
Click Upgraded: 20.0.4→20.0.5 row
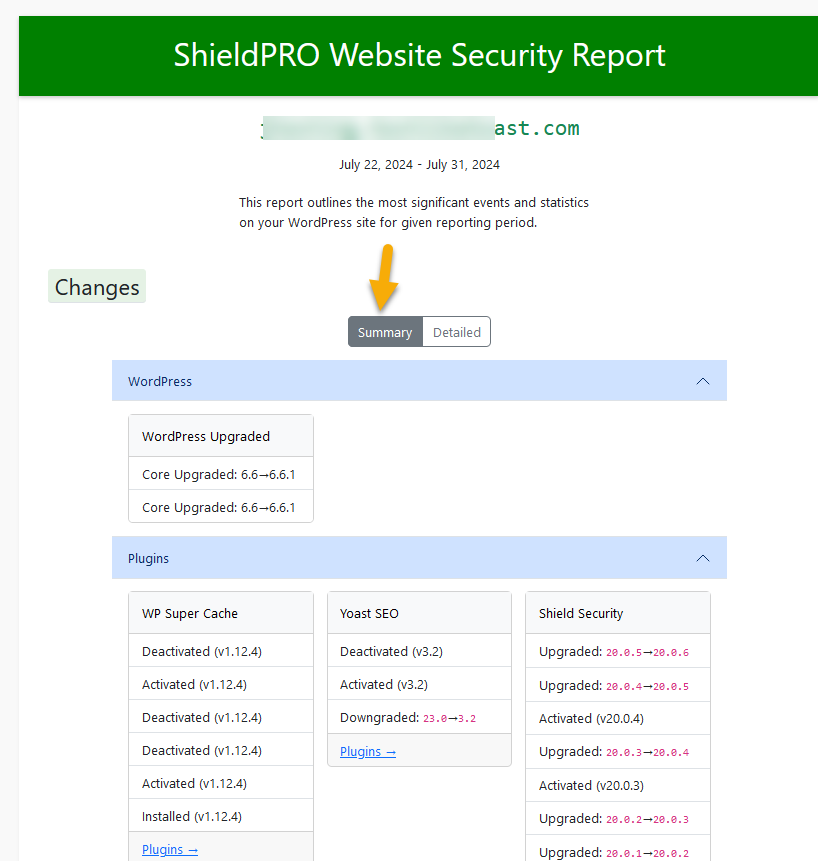click(618, 685)
